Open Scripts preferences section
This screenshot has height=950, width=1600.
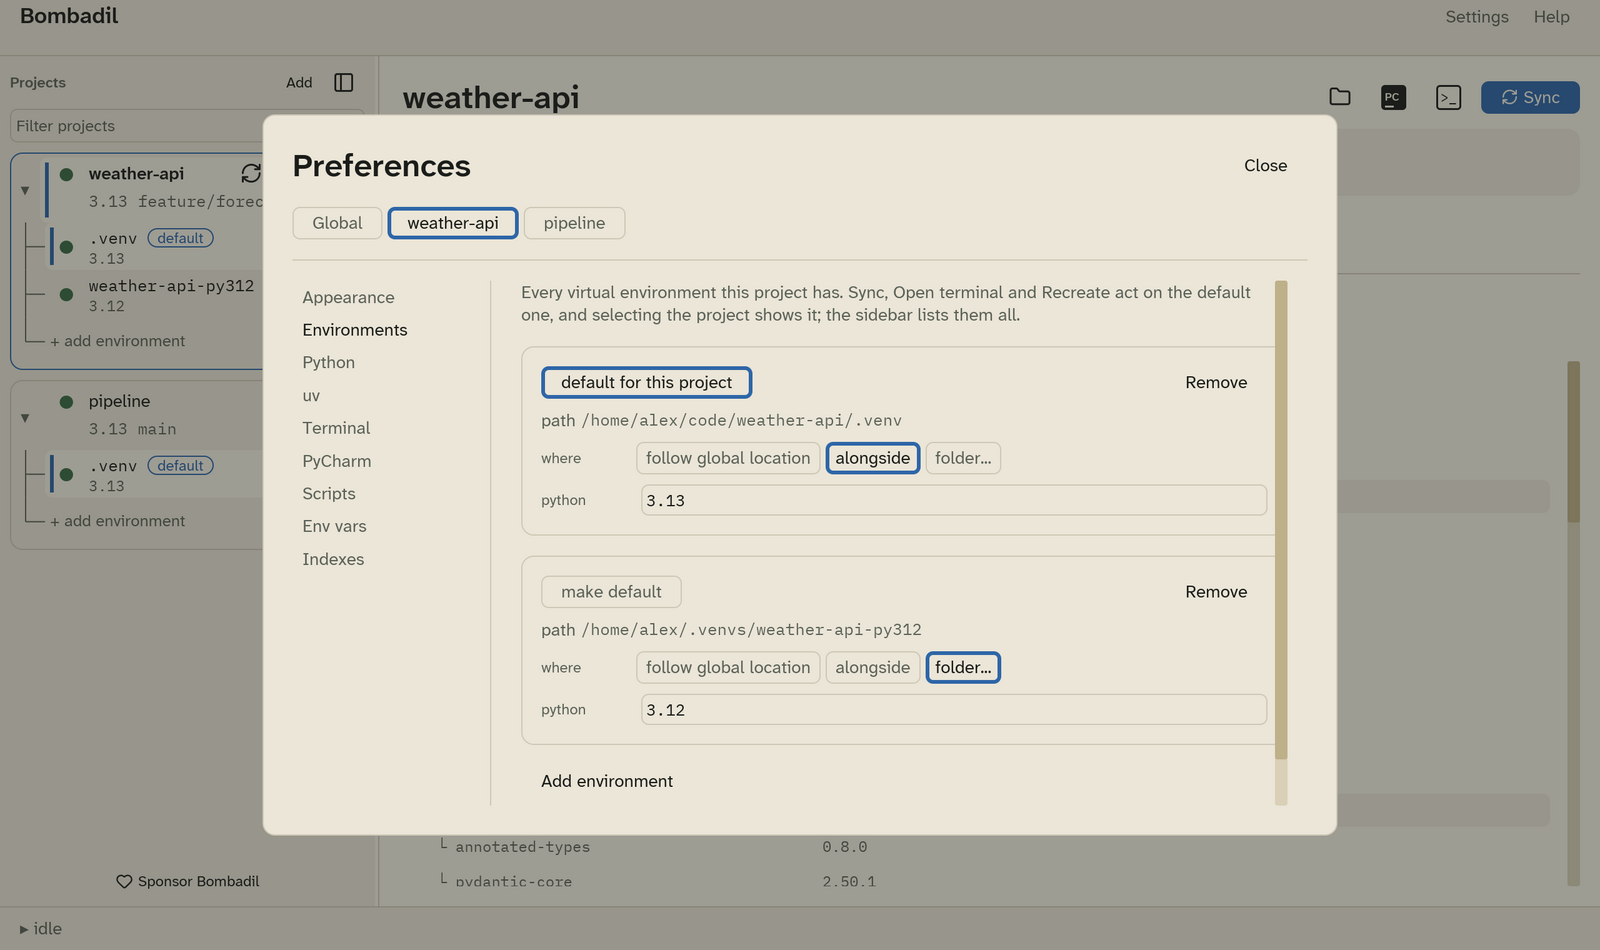tap(329, 494)
